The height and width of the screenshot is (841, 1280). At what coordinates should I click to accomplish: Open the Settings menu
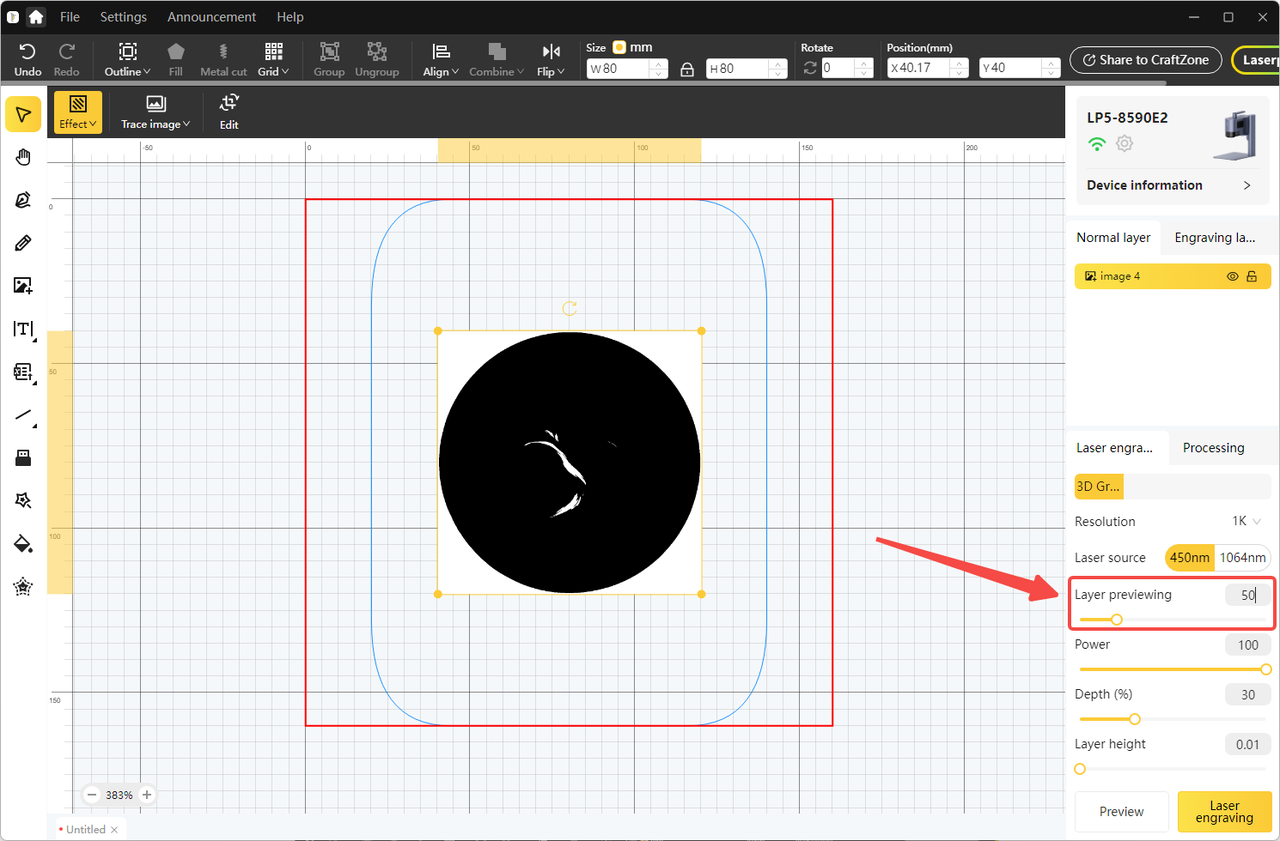[123, 17]
